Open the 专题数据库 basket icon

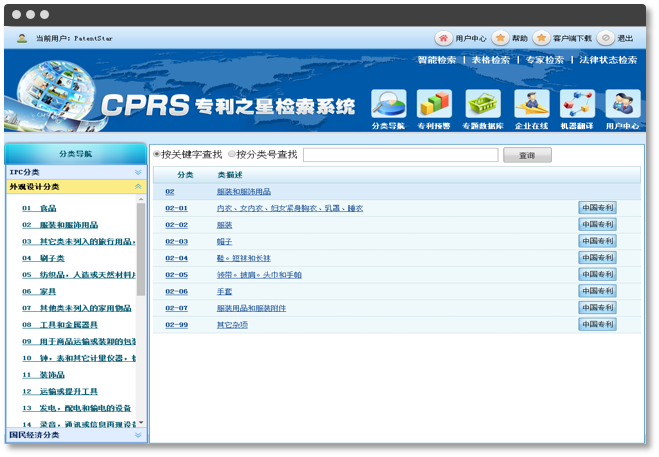(483, 103)
